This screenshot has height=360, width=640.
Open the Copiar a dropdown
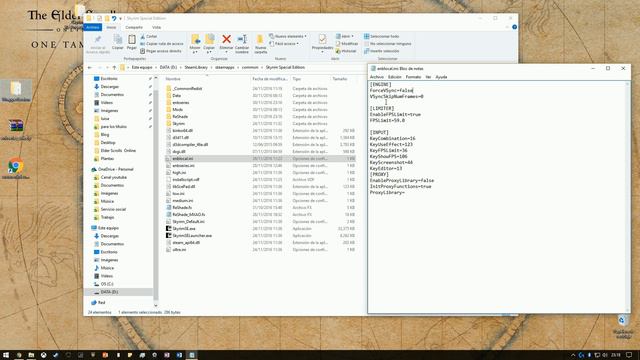[209, 44]
